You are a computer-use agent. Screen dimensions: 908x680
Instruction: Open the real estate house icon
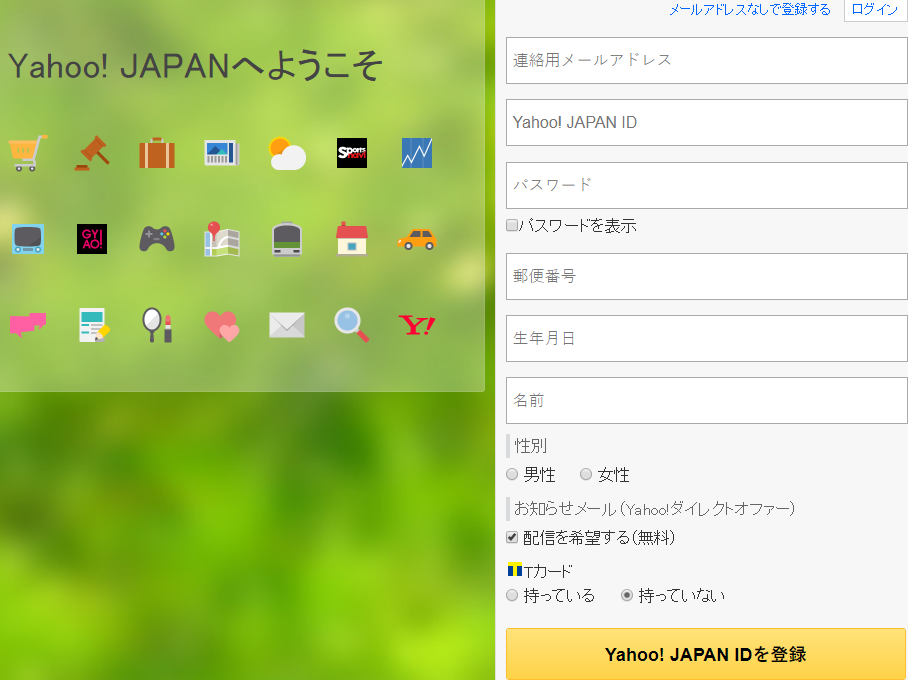352,239
